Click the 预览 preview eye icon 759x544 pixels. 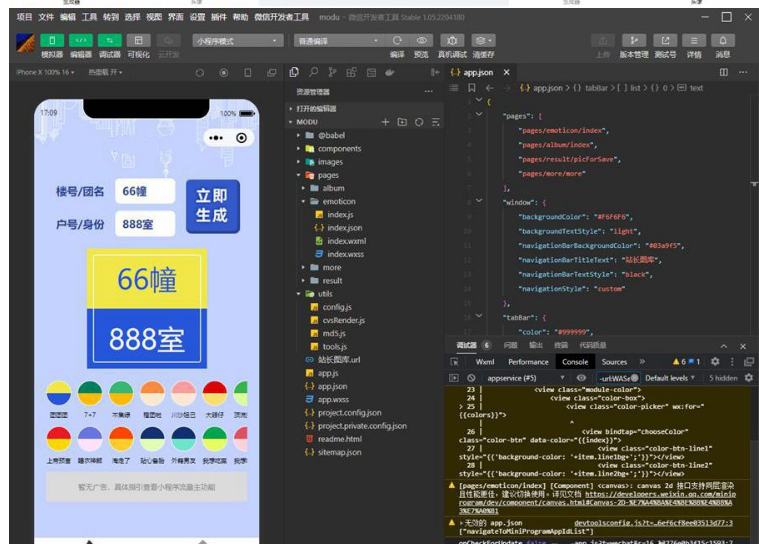tap(422, 40)
